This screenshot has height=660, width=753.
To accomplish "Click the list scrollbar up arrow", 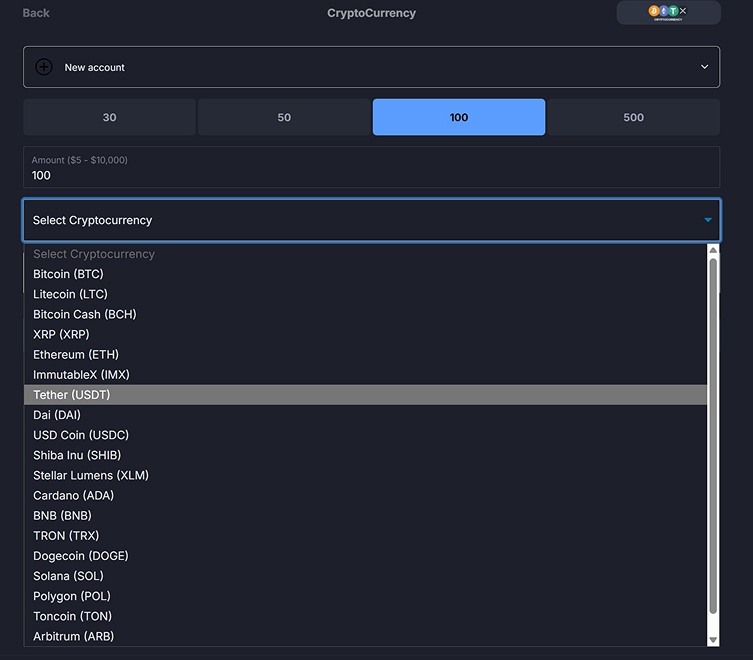I will tap(713, 250).
